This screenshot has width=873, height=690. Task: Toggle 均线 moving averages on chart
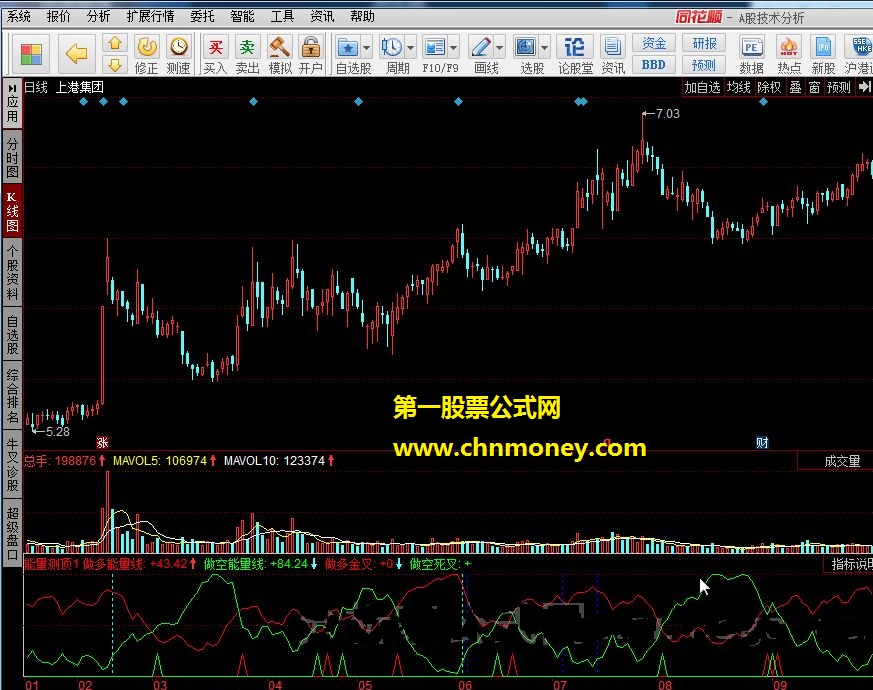tap(739, 87)
